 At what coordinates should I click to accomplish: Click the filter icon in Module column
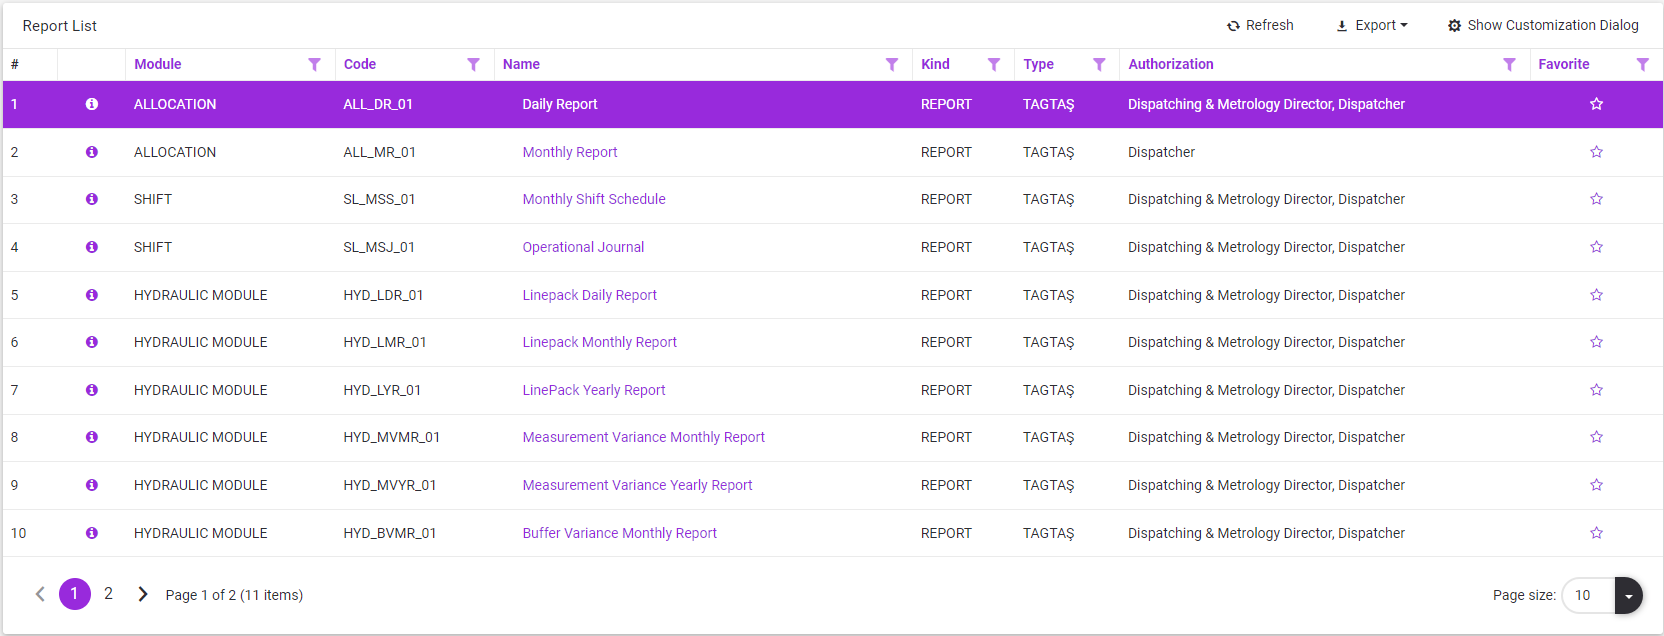(314, 65)
